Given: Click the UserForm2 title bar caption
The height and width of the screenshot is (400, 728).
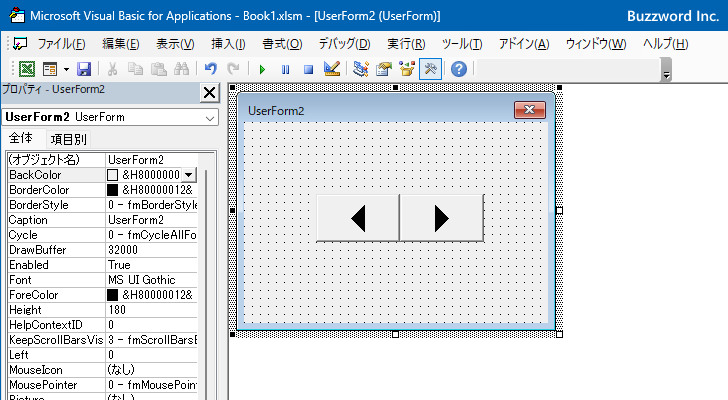Looking at the screenshot, I should [276, 111].
